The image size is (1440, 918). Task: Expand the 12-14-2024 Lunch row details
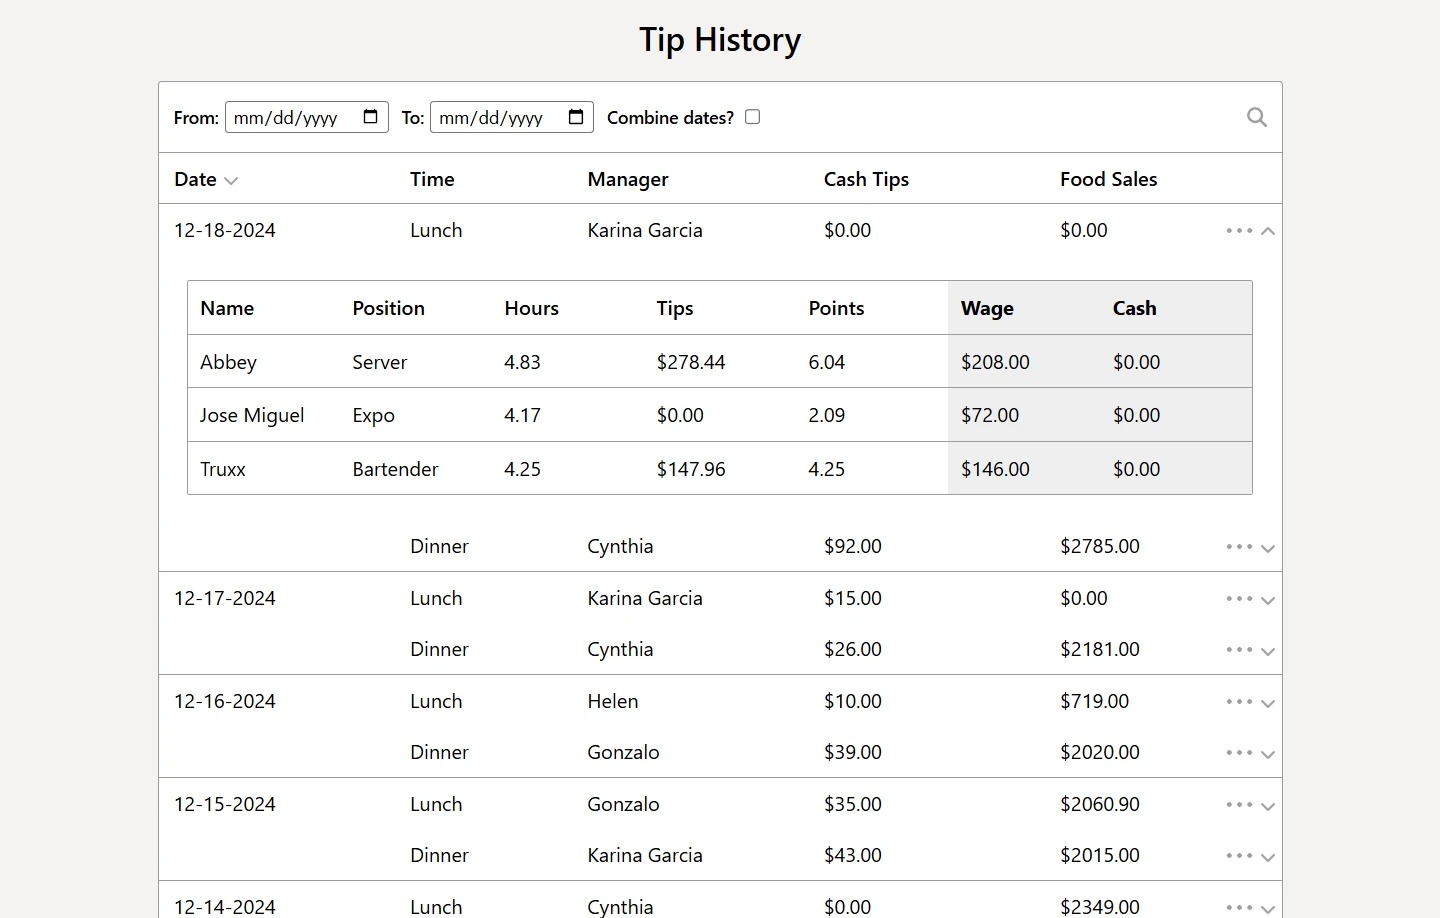(x=1268, y=906)
